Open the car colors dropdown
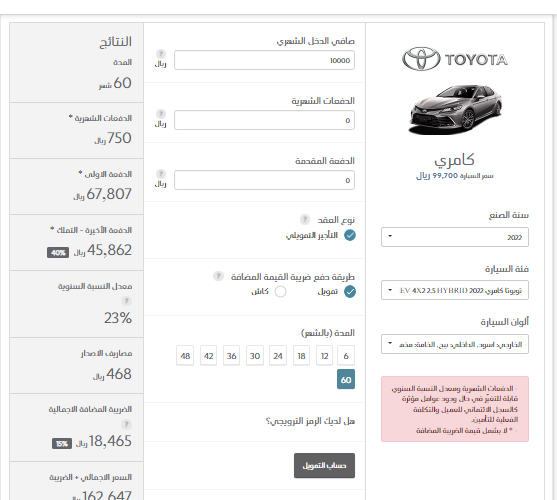This screenshot has width=557, height=500. pyautogui.click(x=455, y=344)
